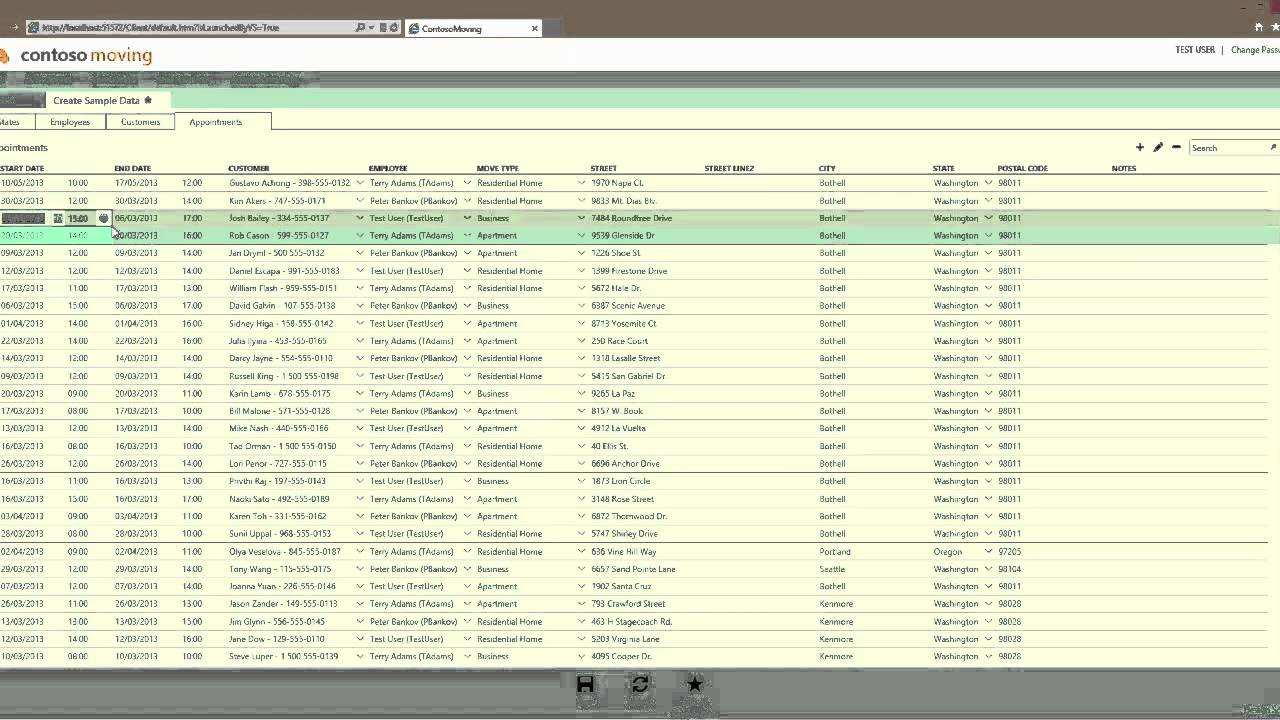Open employee dropdown in David Galvin row

tap(467, 305)
